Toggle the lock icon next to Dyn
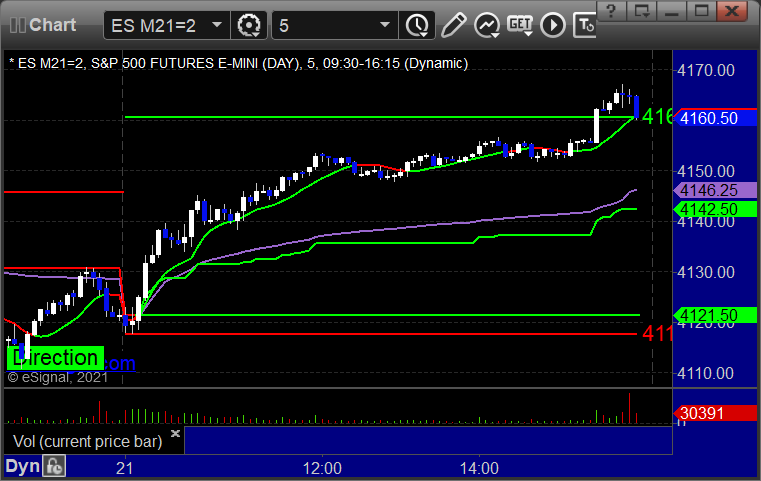The height and width of the screenshot is (481, 761). (54, 466)
